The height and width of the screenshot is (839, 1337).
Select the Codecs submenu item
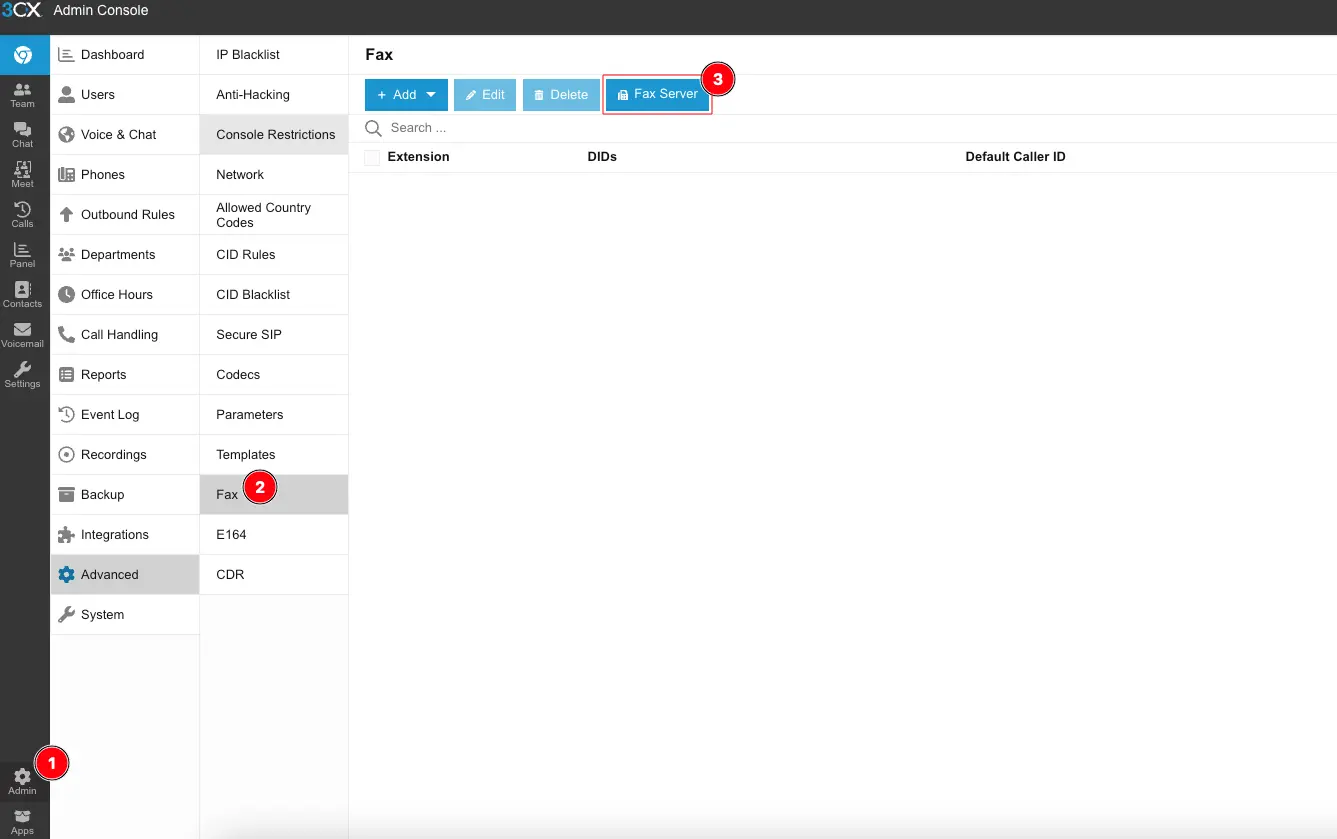(238, 375)
